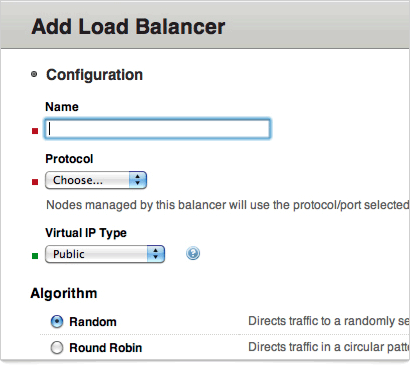
Task: Select the Round Robin radio button
Action: 57,348
